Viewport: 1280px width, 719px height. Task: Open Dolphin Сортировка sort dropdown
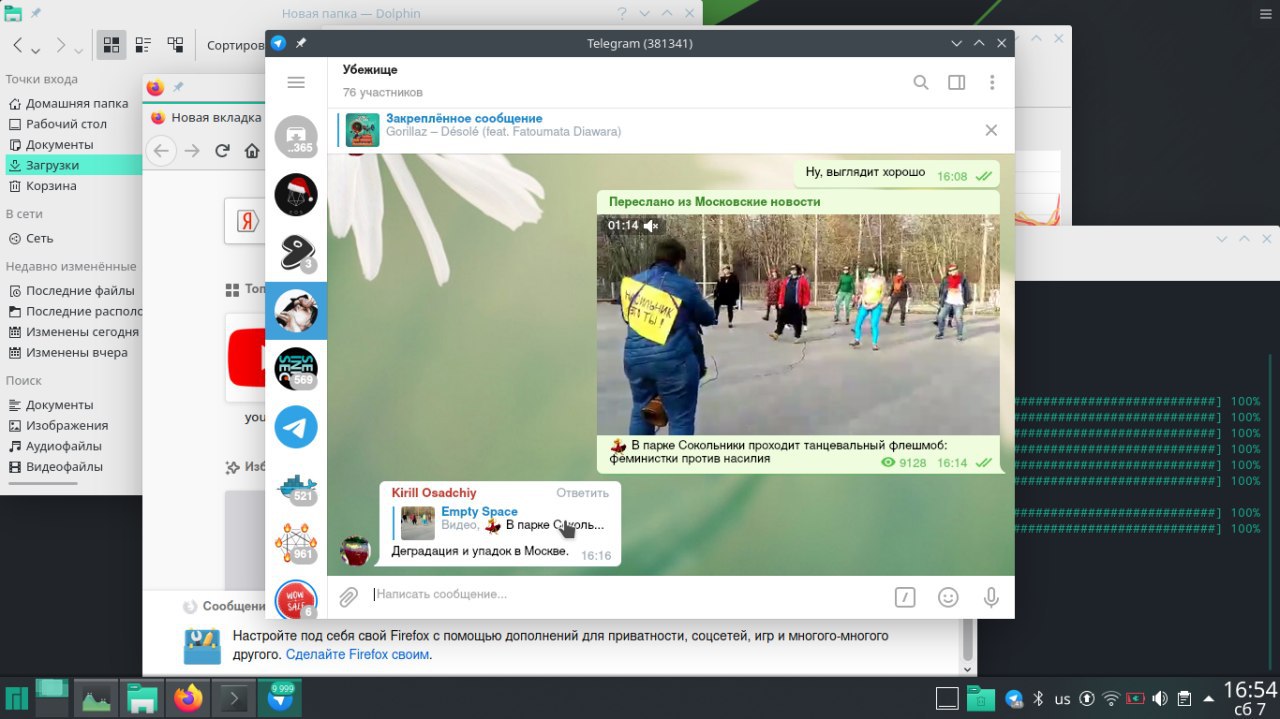pyautogui.click(x=236, y=45)
